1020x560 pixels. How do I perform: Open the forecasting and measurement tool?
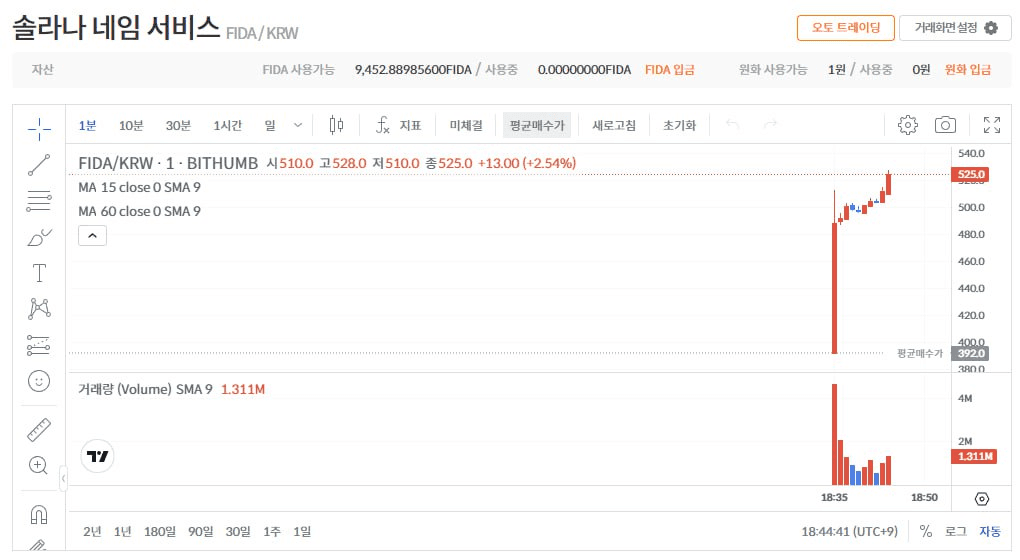[x=39, y=345]
